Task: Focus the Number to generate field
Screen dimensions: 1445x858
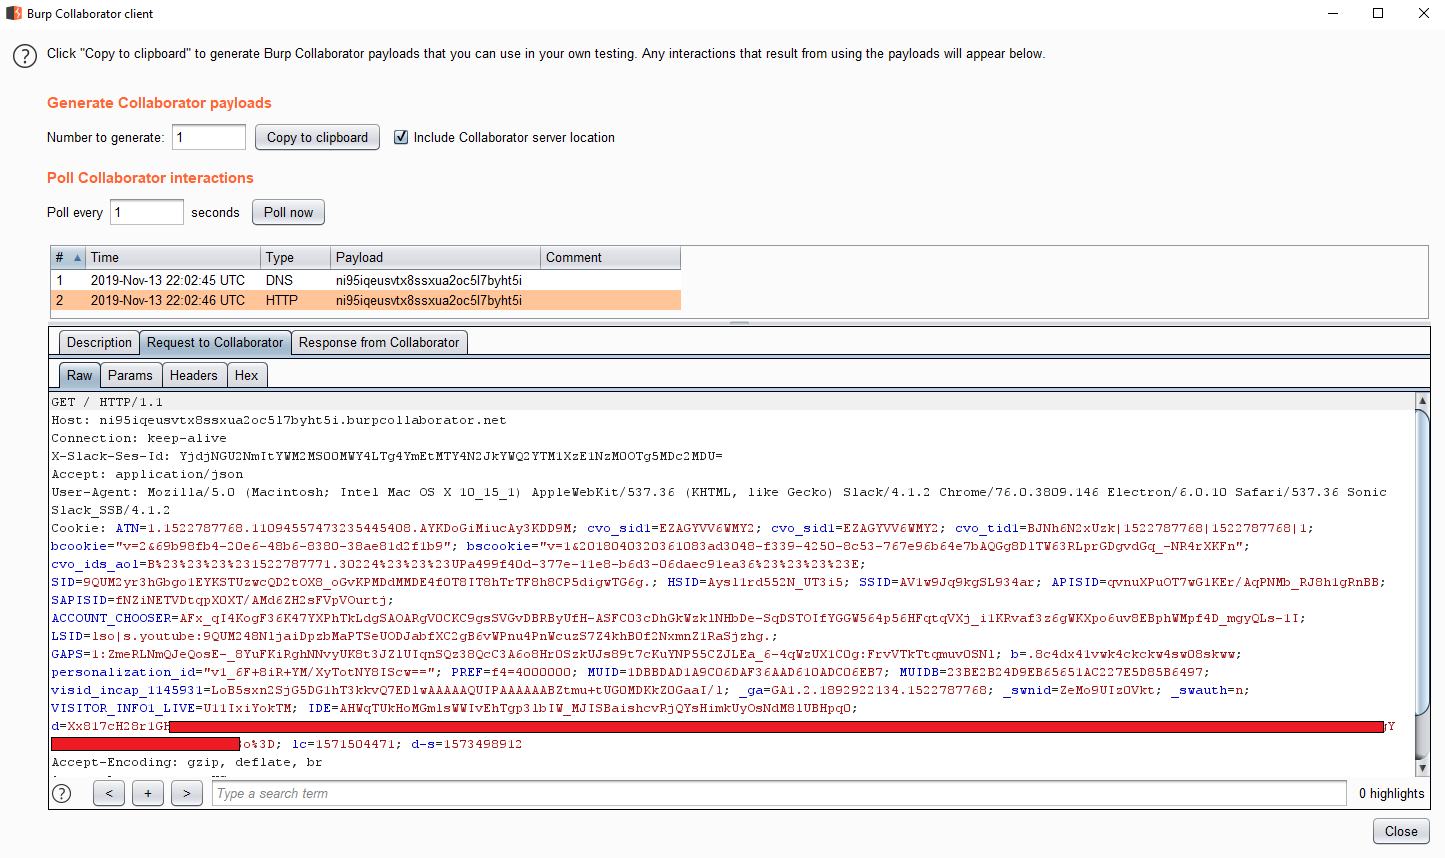Action: 209,137
